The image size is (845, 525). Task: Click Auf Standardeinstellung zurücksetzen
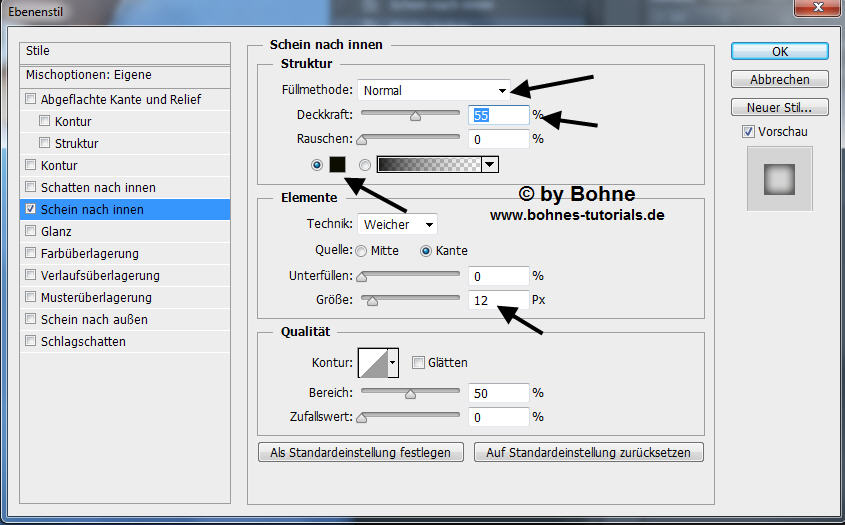(588, 452)
